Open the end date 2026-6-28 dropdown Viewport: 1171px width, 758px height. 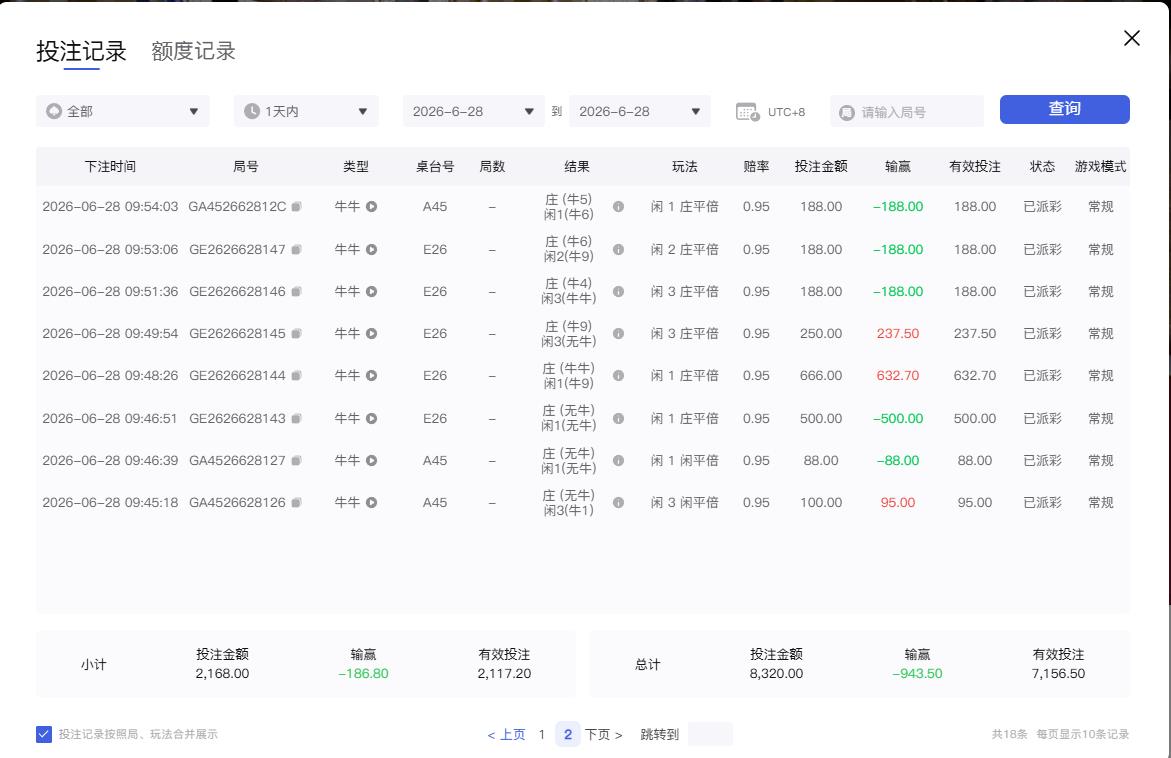pyautogui.click(x=640, y=111)
